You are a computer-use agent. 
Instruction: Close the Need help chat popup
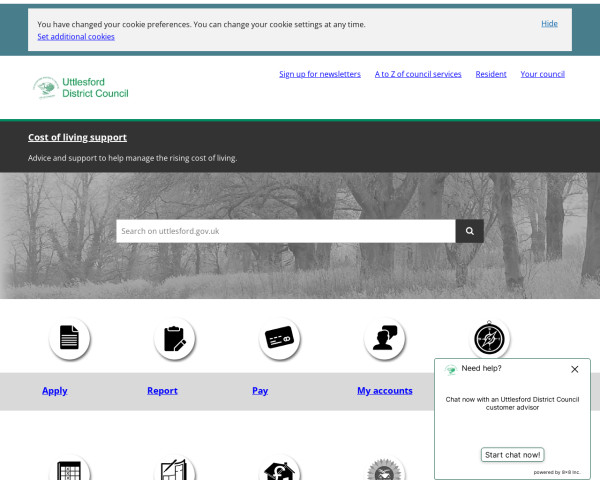click(x=574, y=369)
